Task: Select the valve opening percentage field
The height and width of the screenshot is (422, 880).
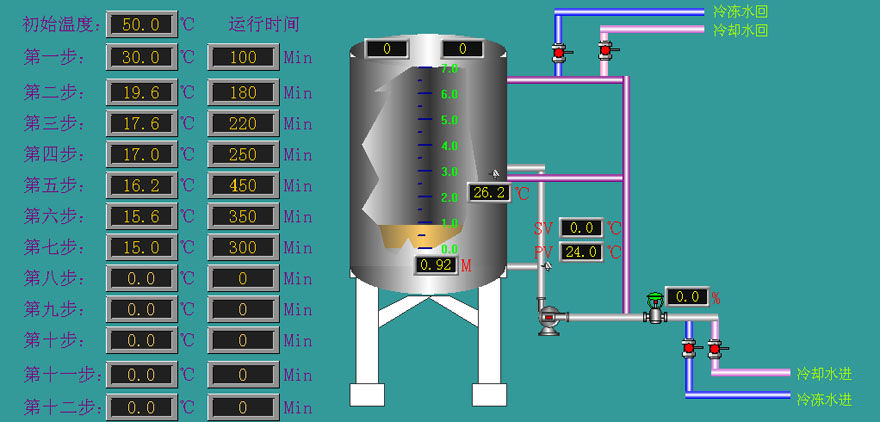Action: [x=686, y=296]
